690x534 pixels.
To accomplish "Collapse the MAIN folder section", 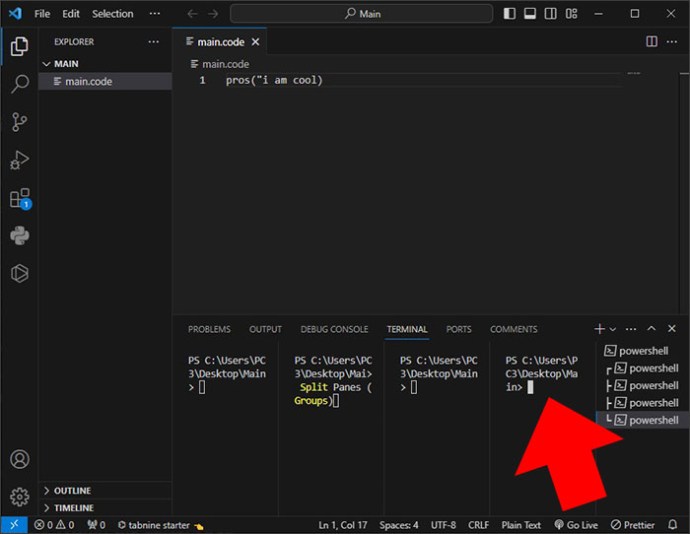I will click(x=105, y=64).
